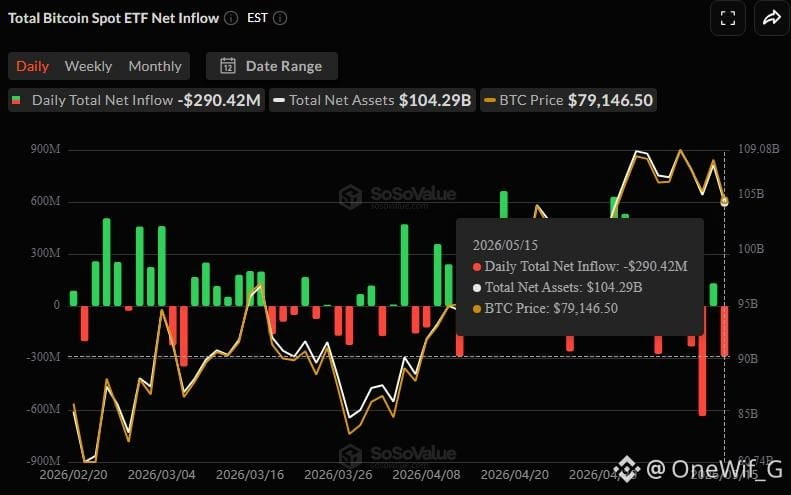Click the 109.08B right axis label

pos(758,149)
